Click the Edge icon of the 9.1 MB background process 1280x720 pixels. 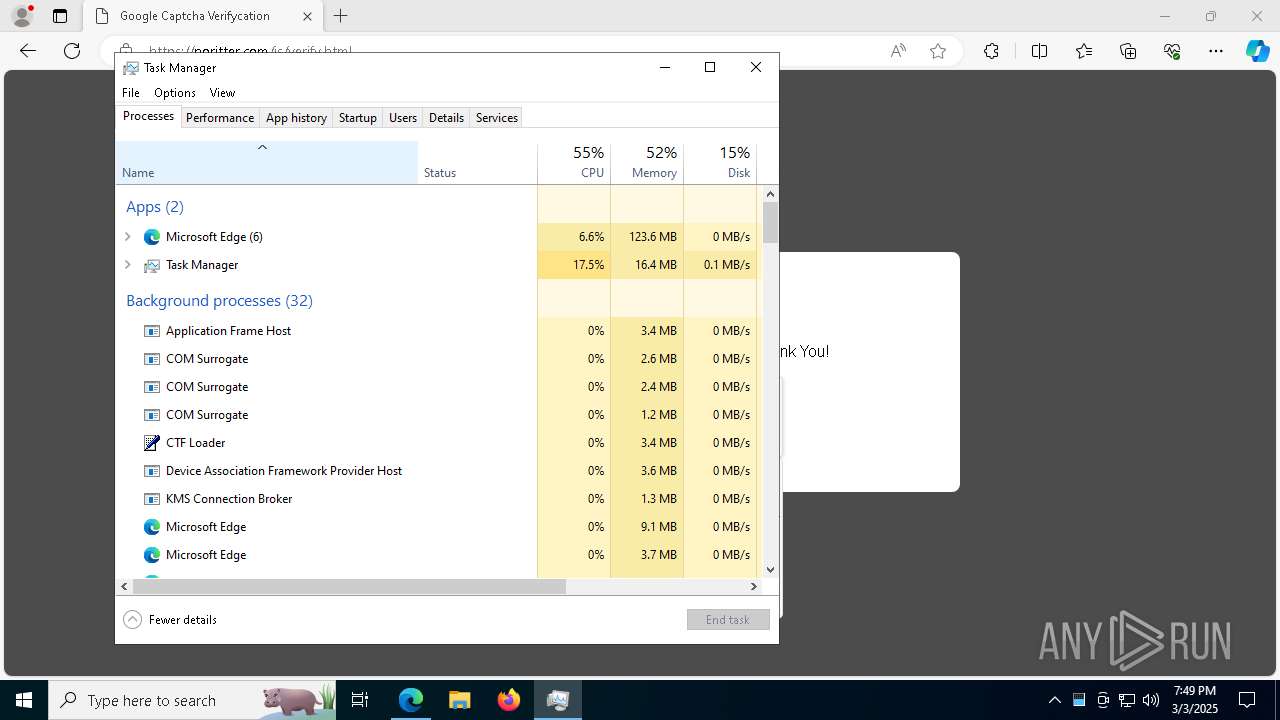pos(152,527)
